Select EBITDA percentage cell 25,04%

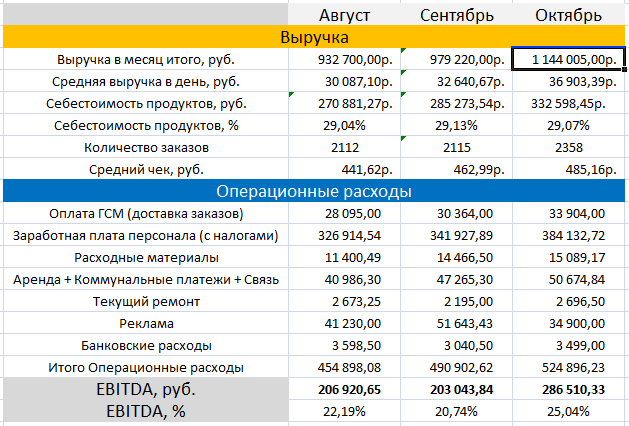(x=568, y=411)
